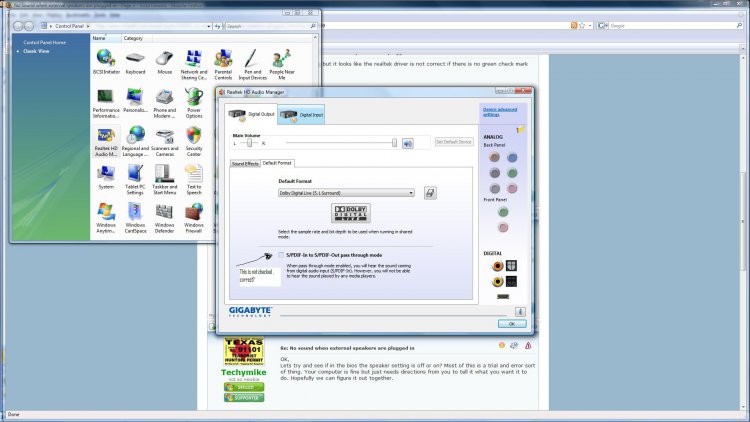
Task: Open the Text to Speech icon
Action: [x=194, y=179]
